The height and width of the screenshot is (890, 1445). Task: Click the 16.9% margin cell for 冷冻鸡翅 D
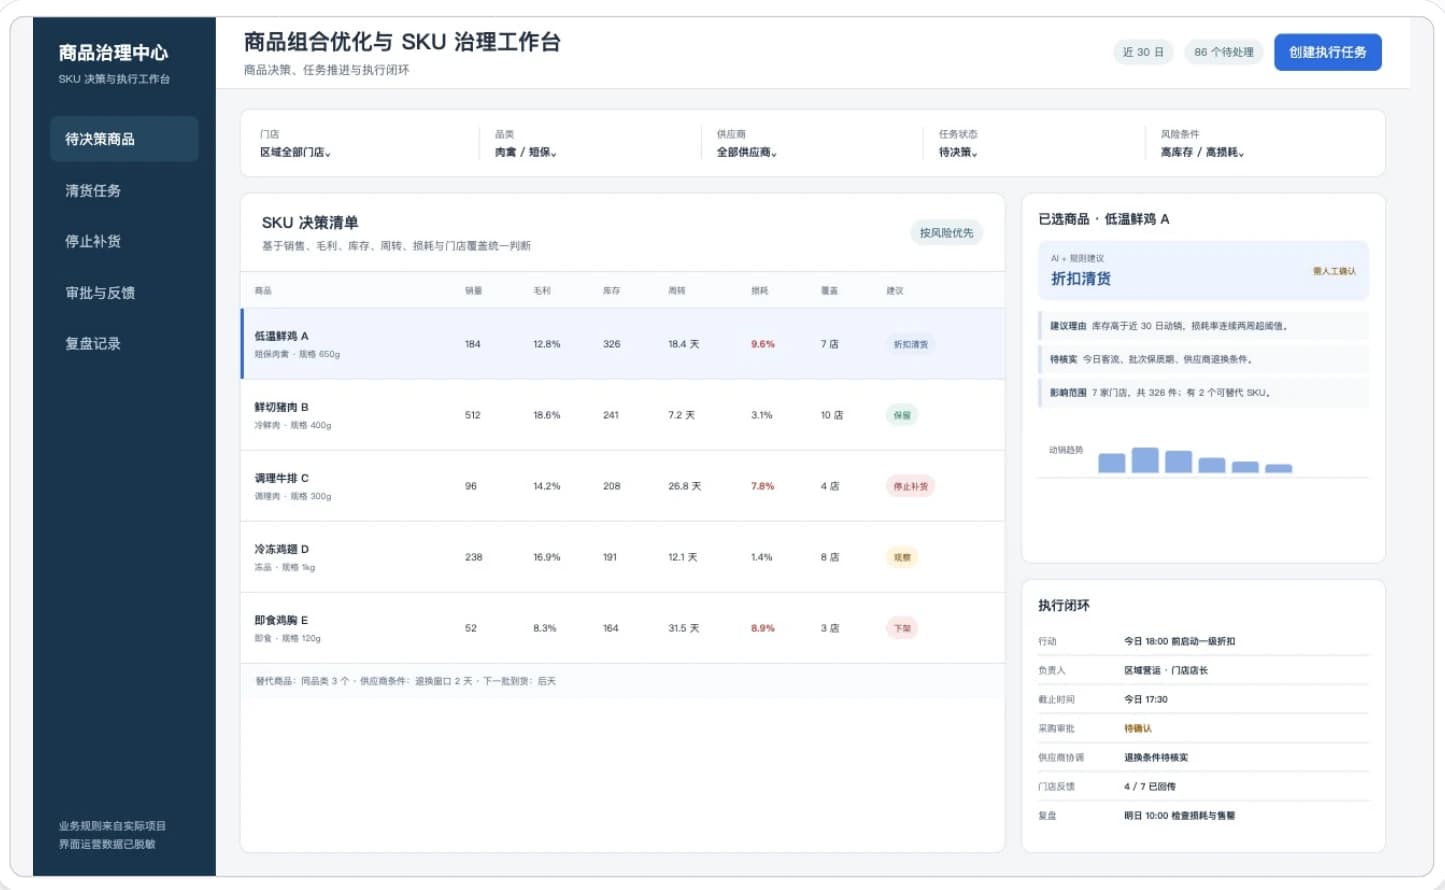tap(547, 557)
